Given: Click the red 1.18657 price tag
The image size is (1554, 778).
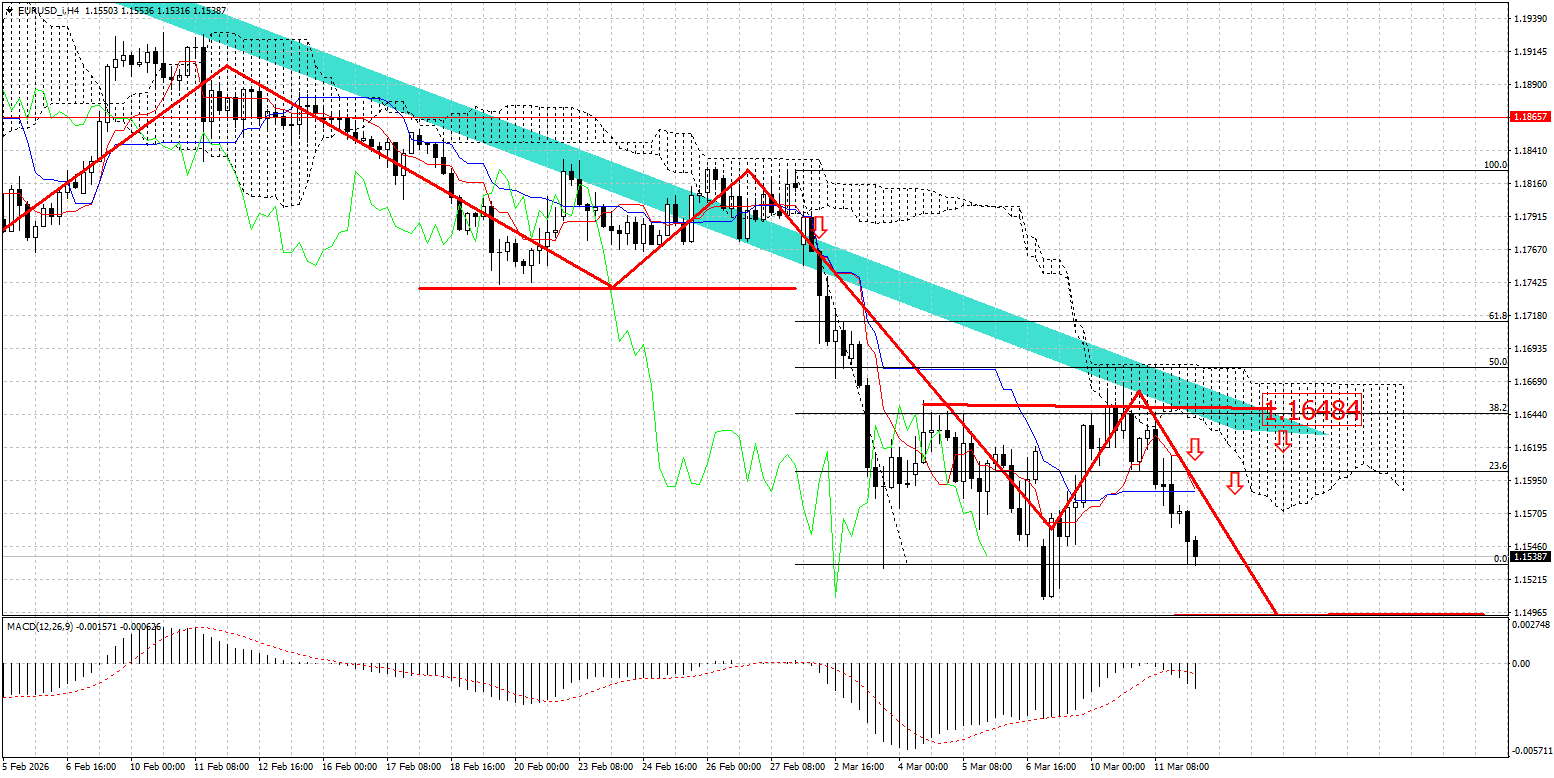Looking at the screenshot, I should click(x=1529, y=118).
